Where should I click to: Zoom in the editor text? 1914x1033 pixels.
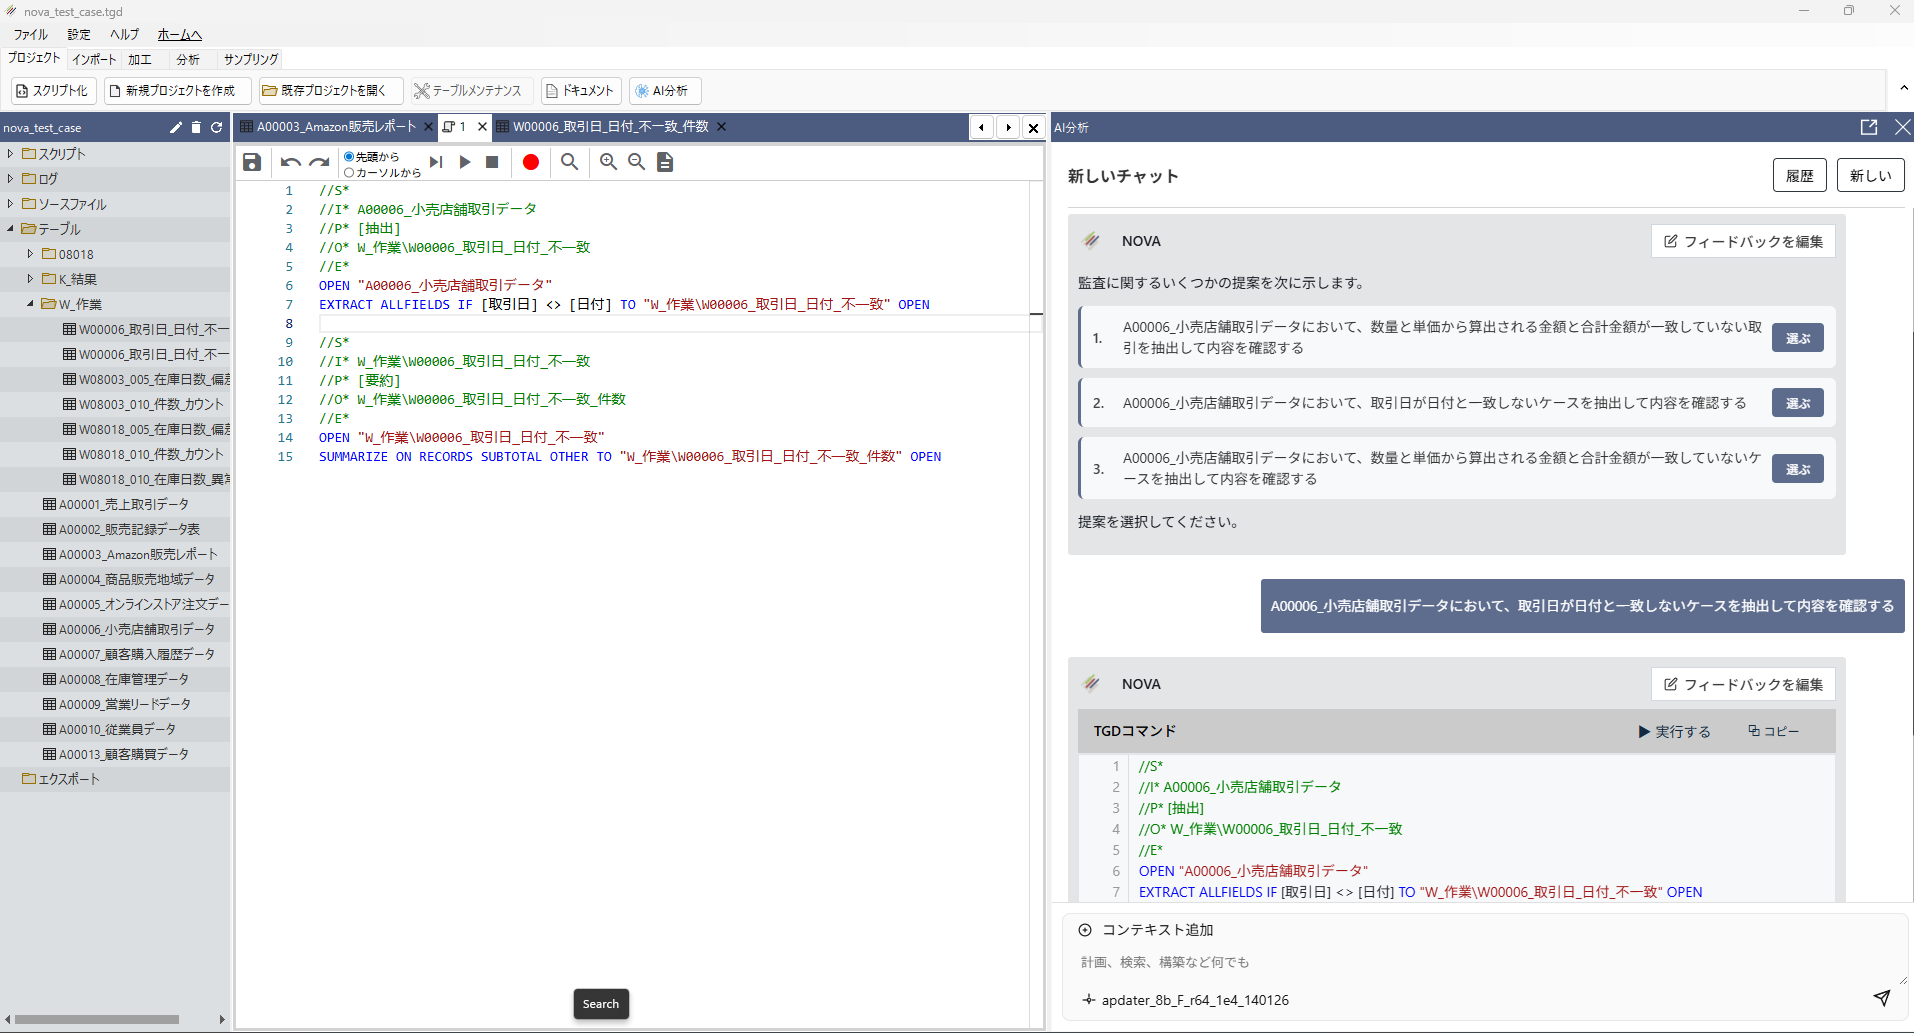point(609,162)
